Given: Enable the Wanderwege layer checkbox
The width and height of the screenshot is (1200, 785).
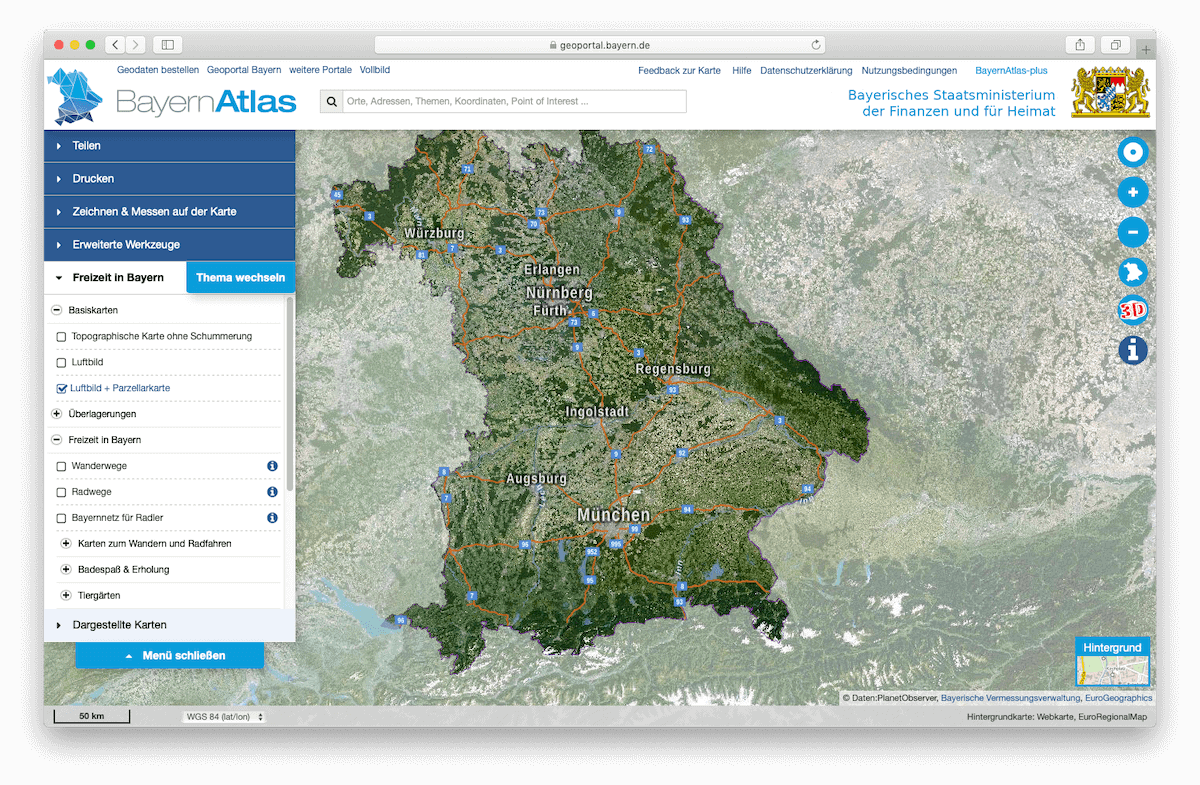Looking at the screenshot, I should tap(62, 466).
